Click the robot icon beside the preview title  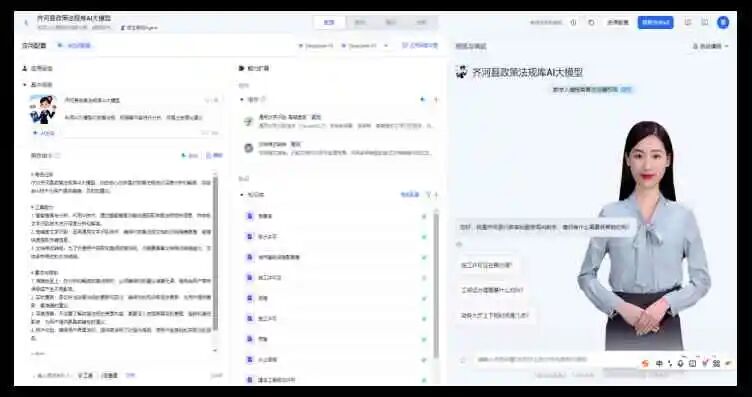click(x=461, y=72)
